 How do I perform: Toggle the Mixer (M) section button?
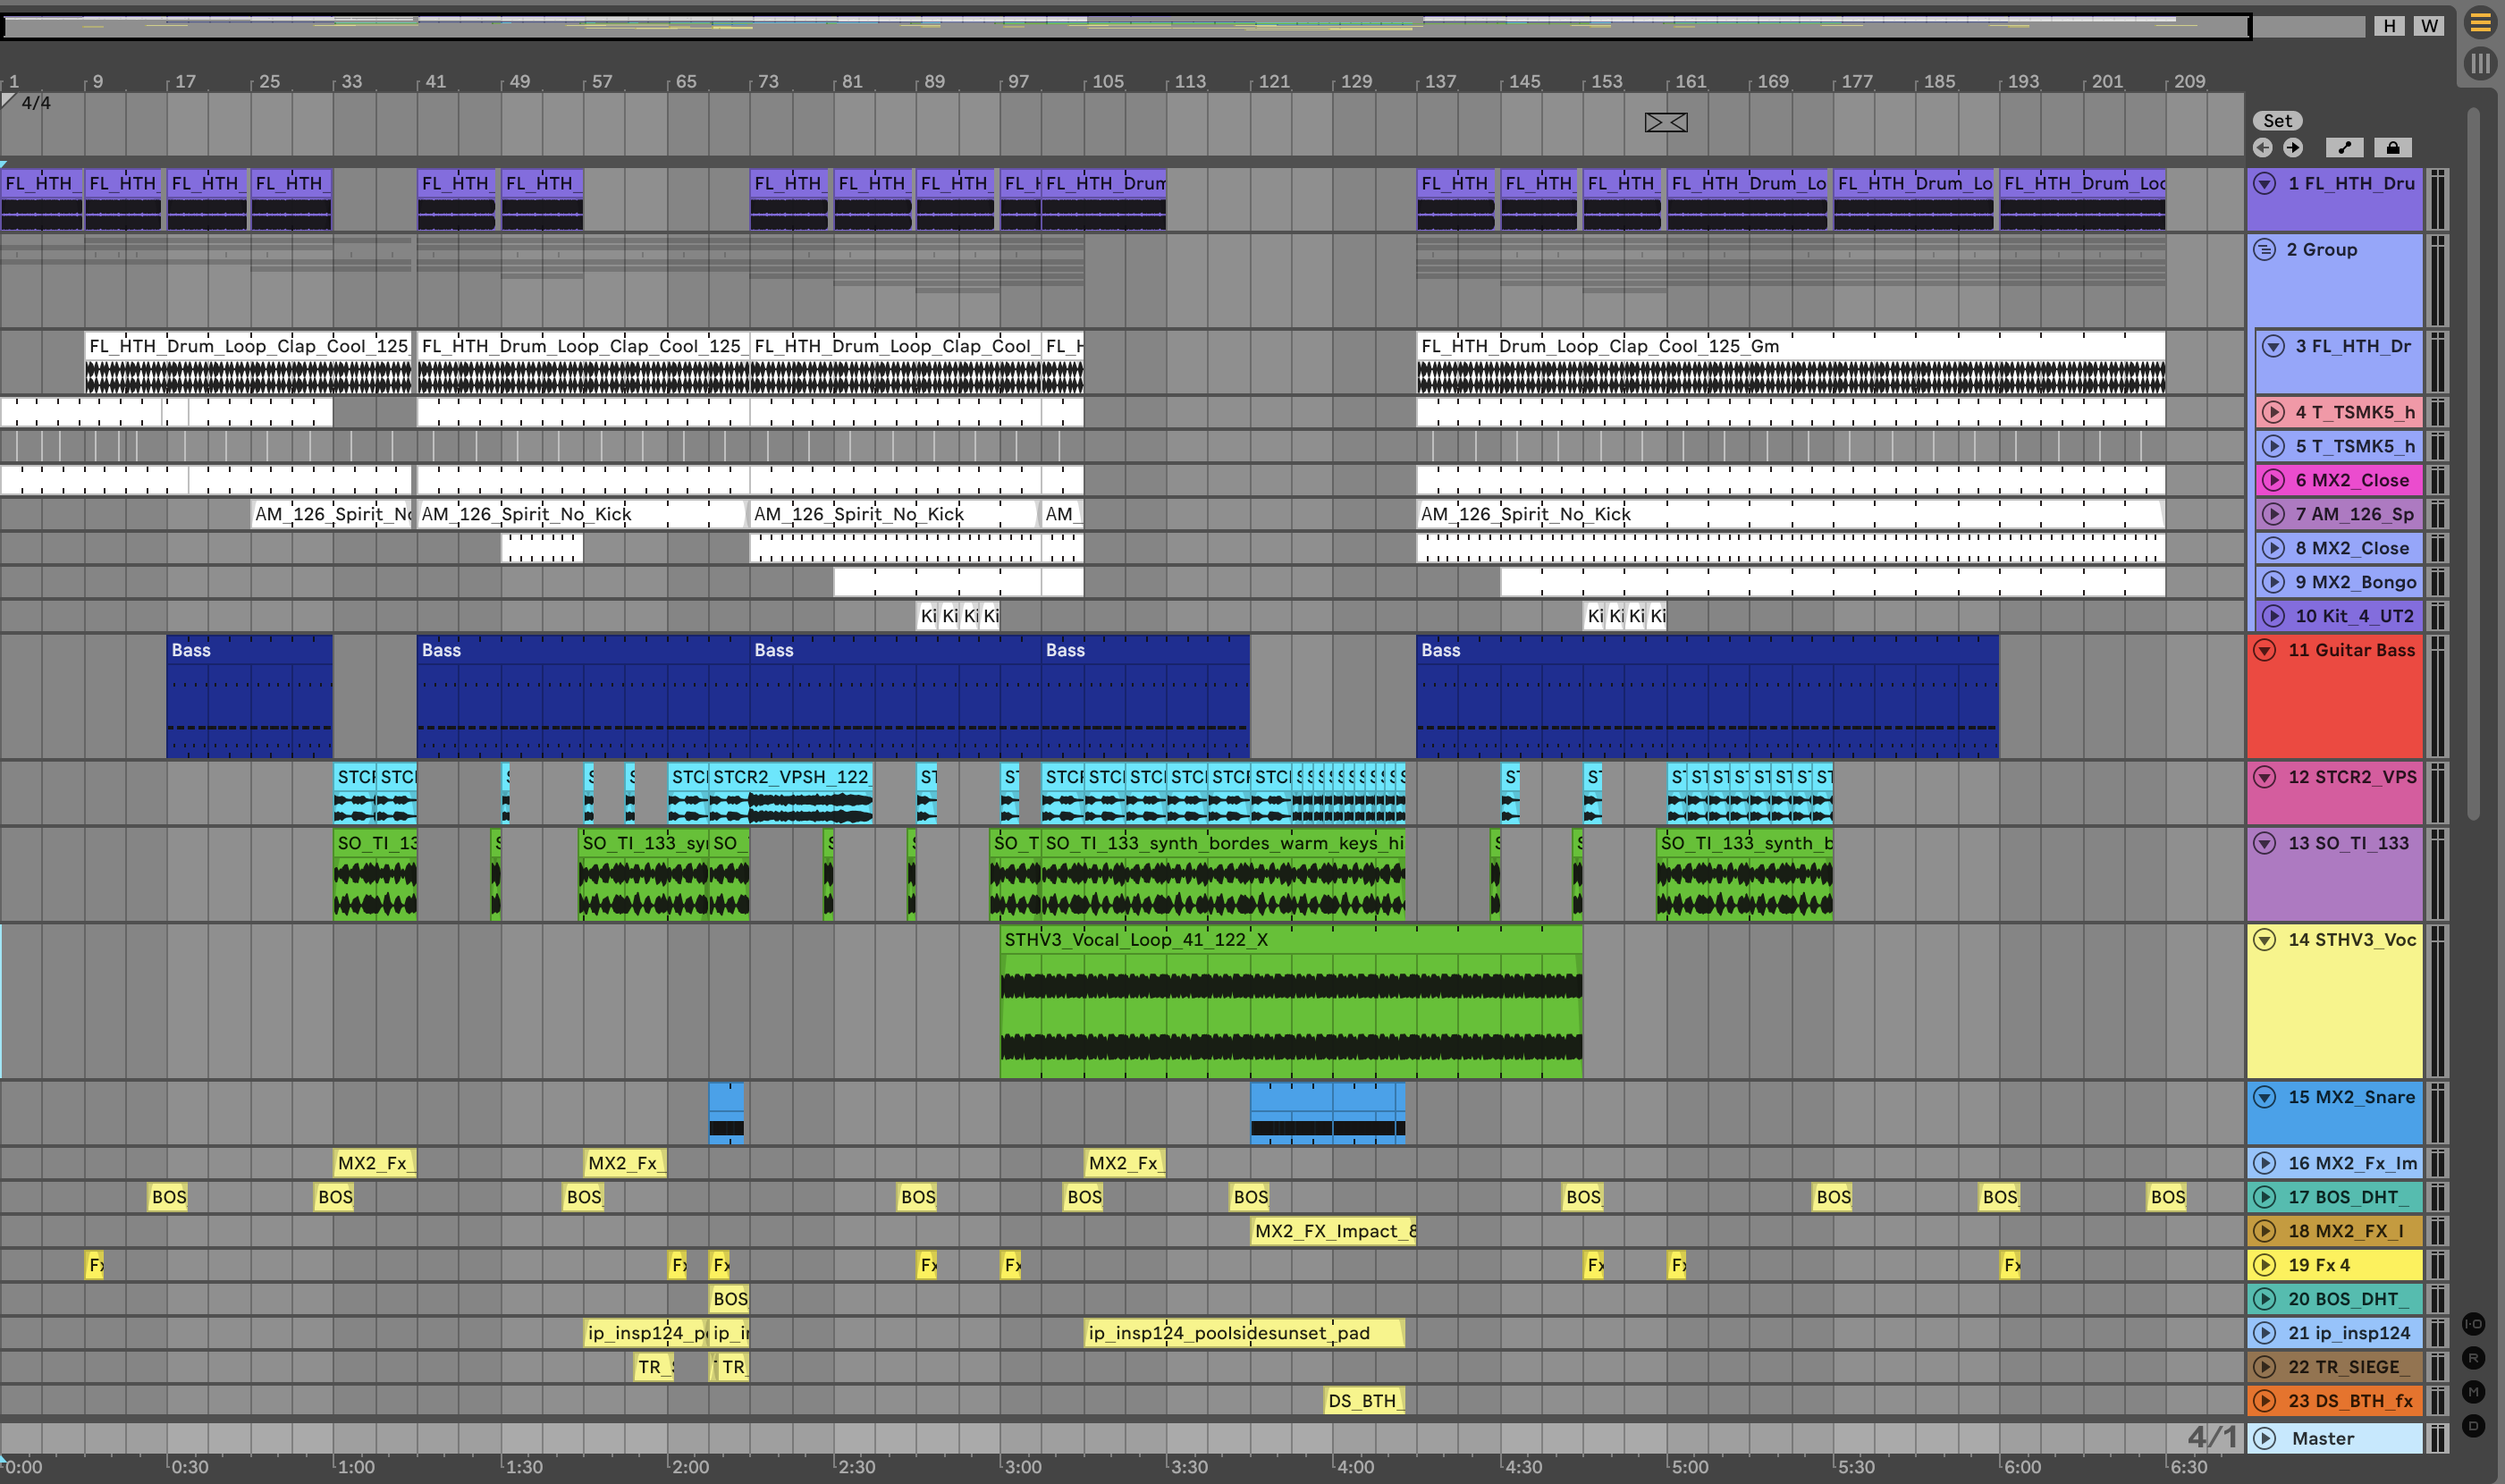(2473, 1391)
